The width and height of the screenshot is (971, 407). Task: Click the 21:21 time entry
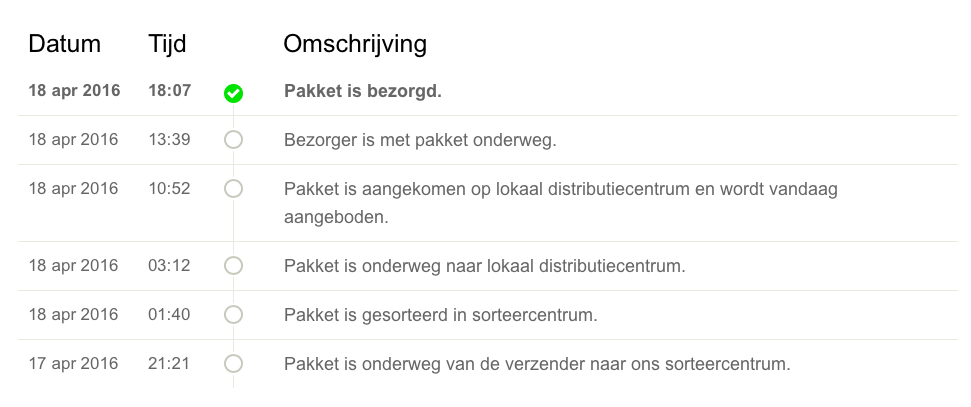[168, 363]
